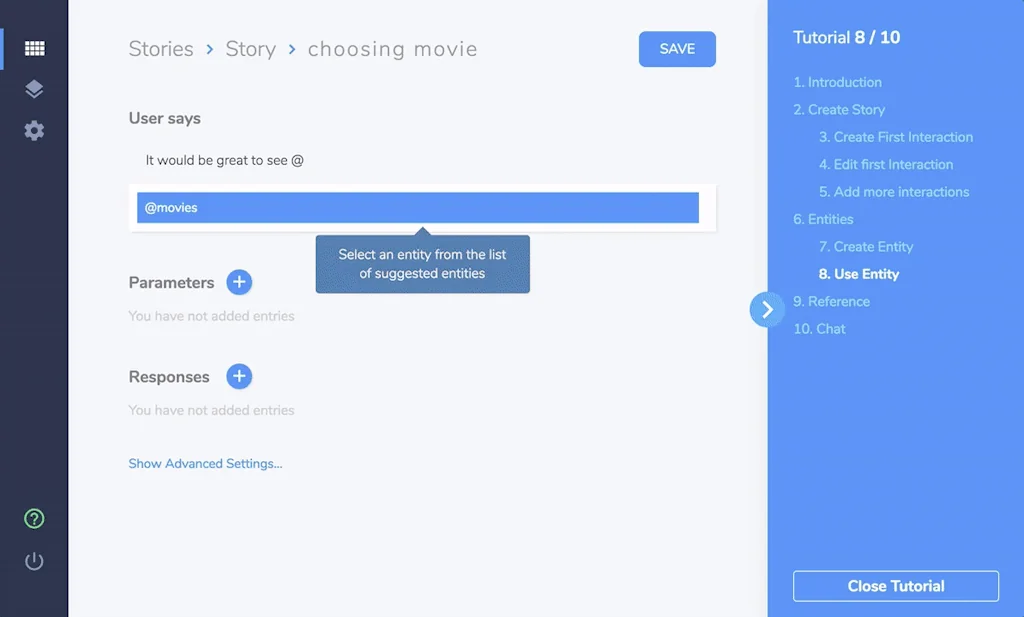Click the help question mark icon
The height and width of the screenshot is (617, 1024).
34,519
